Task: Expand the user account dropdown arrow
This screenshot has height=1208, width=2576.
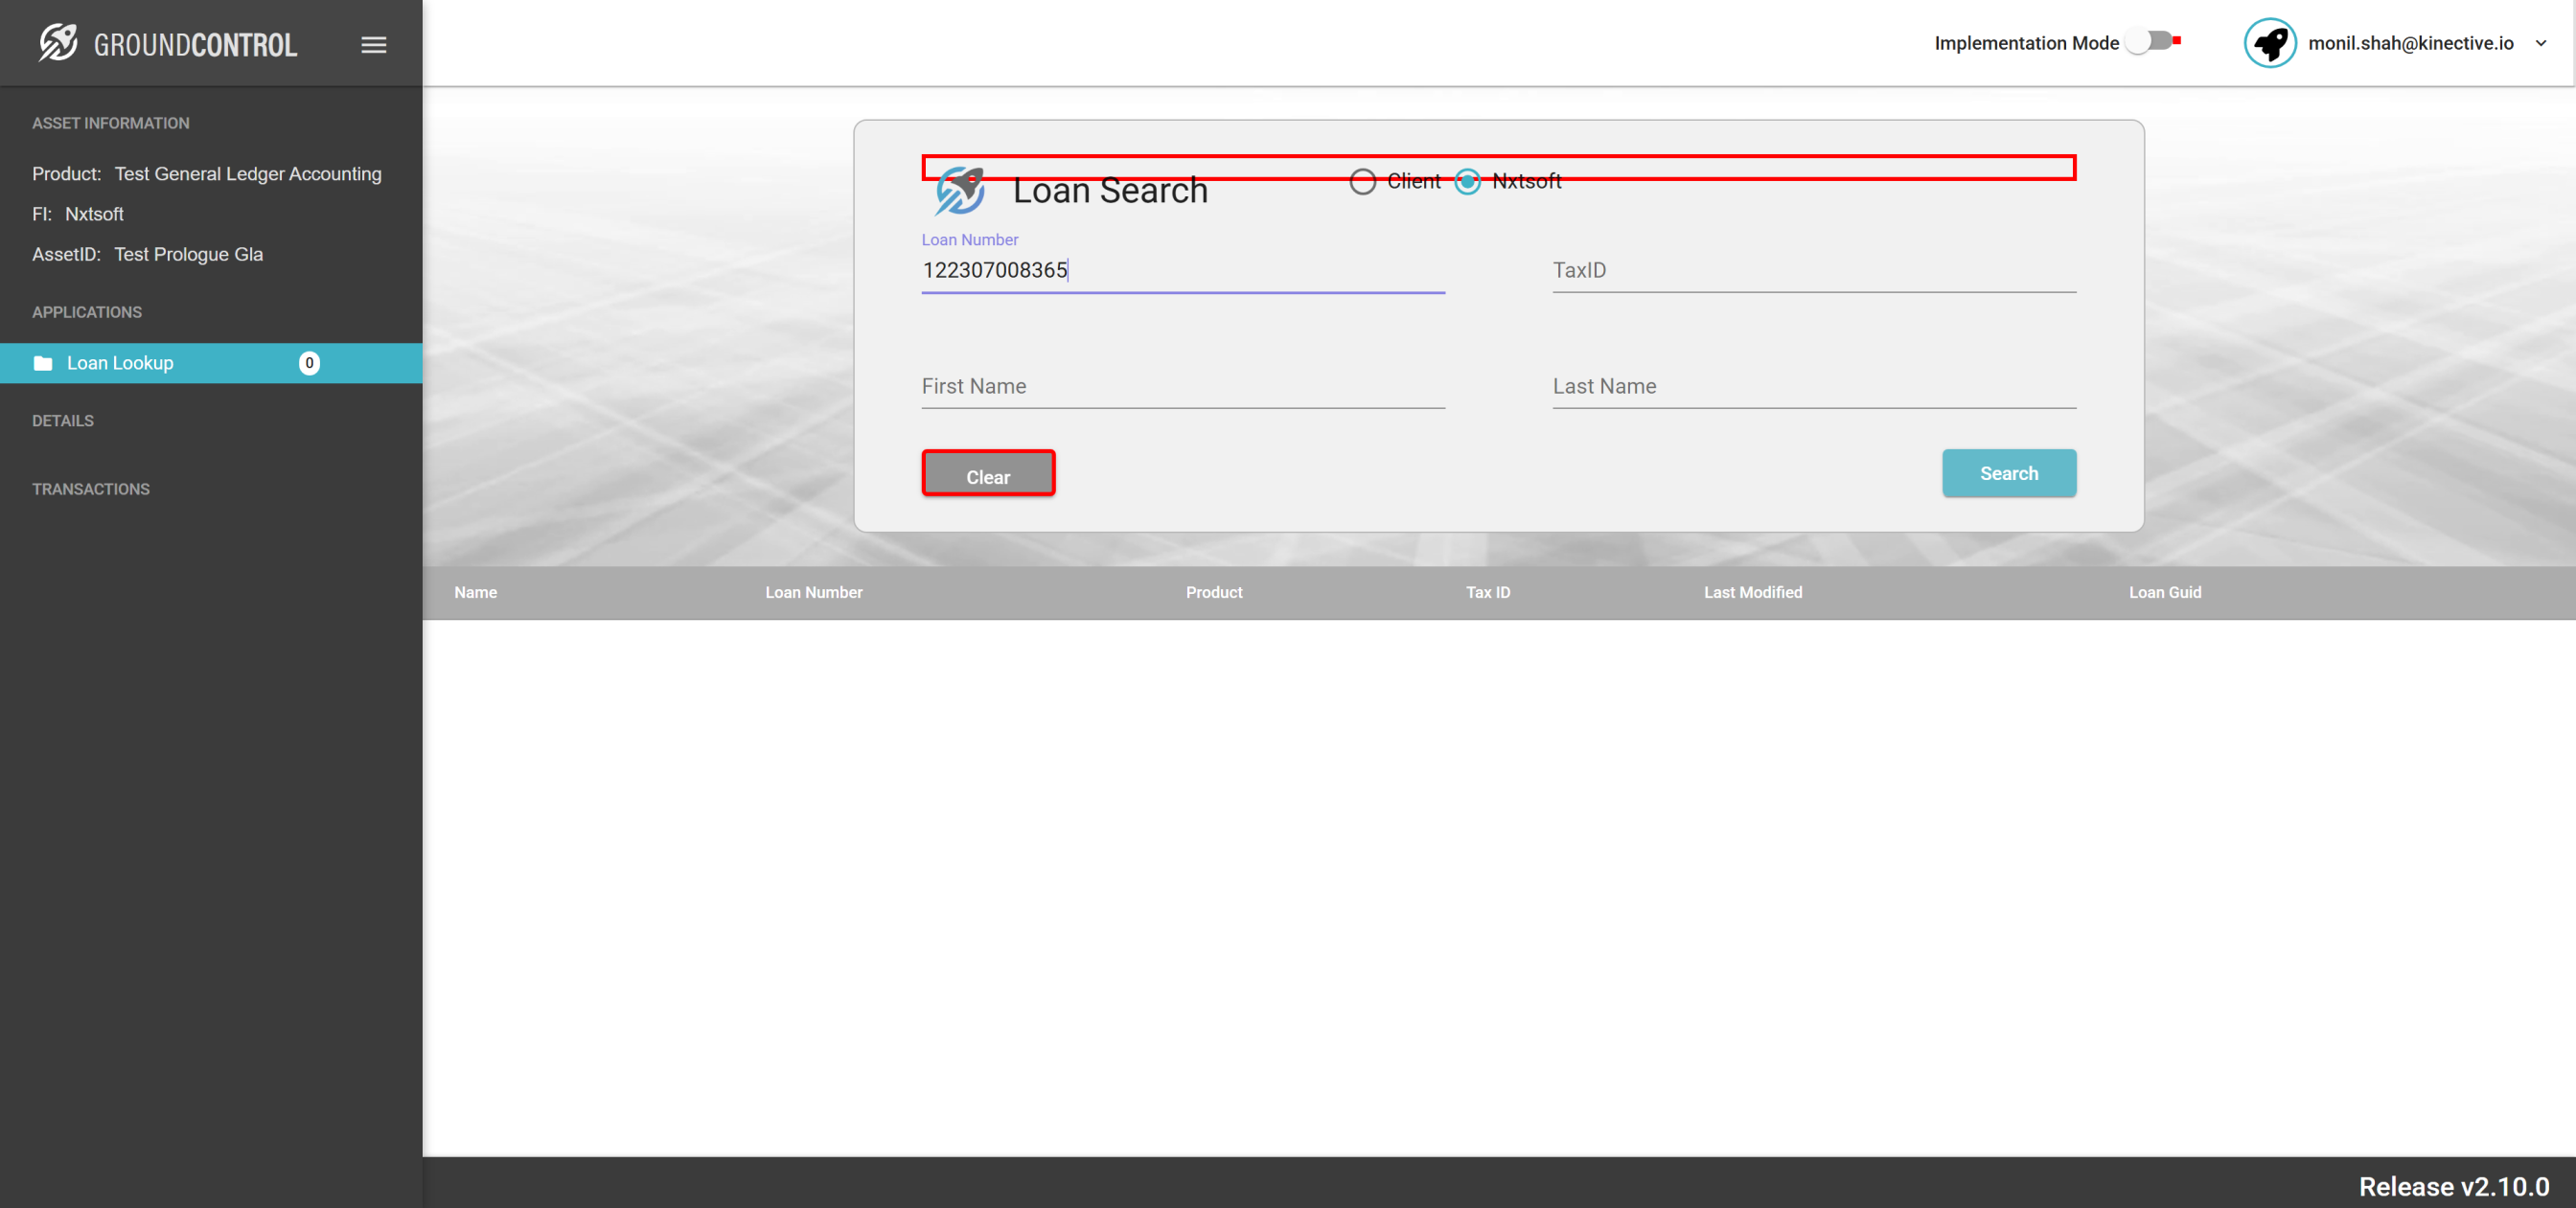Action: [x=2540, y=43]
